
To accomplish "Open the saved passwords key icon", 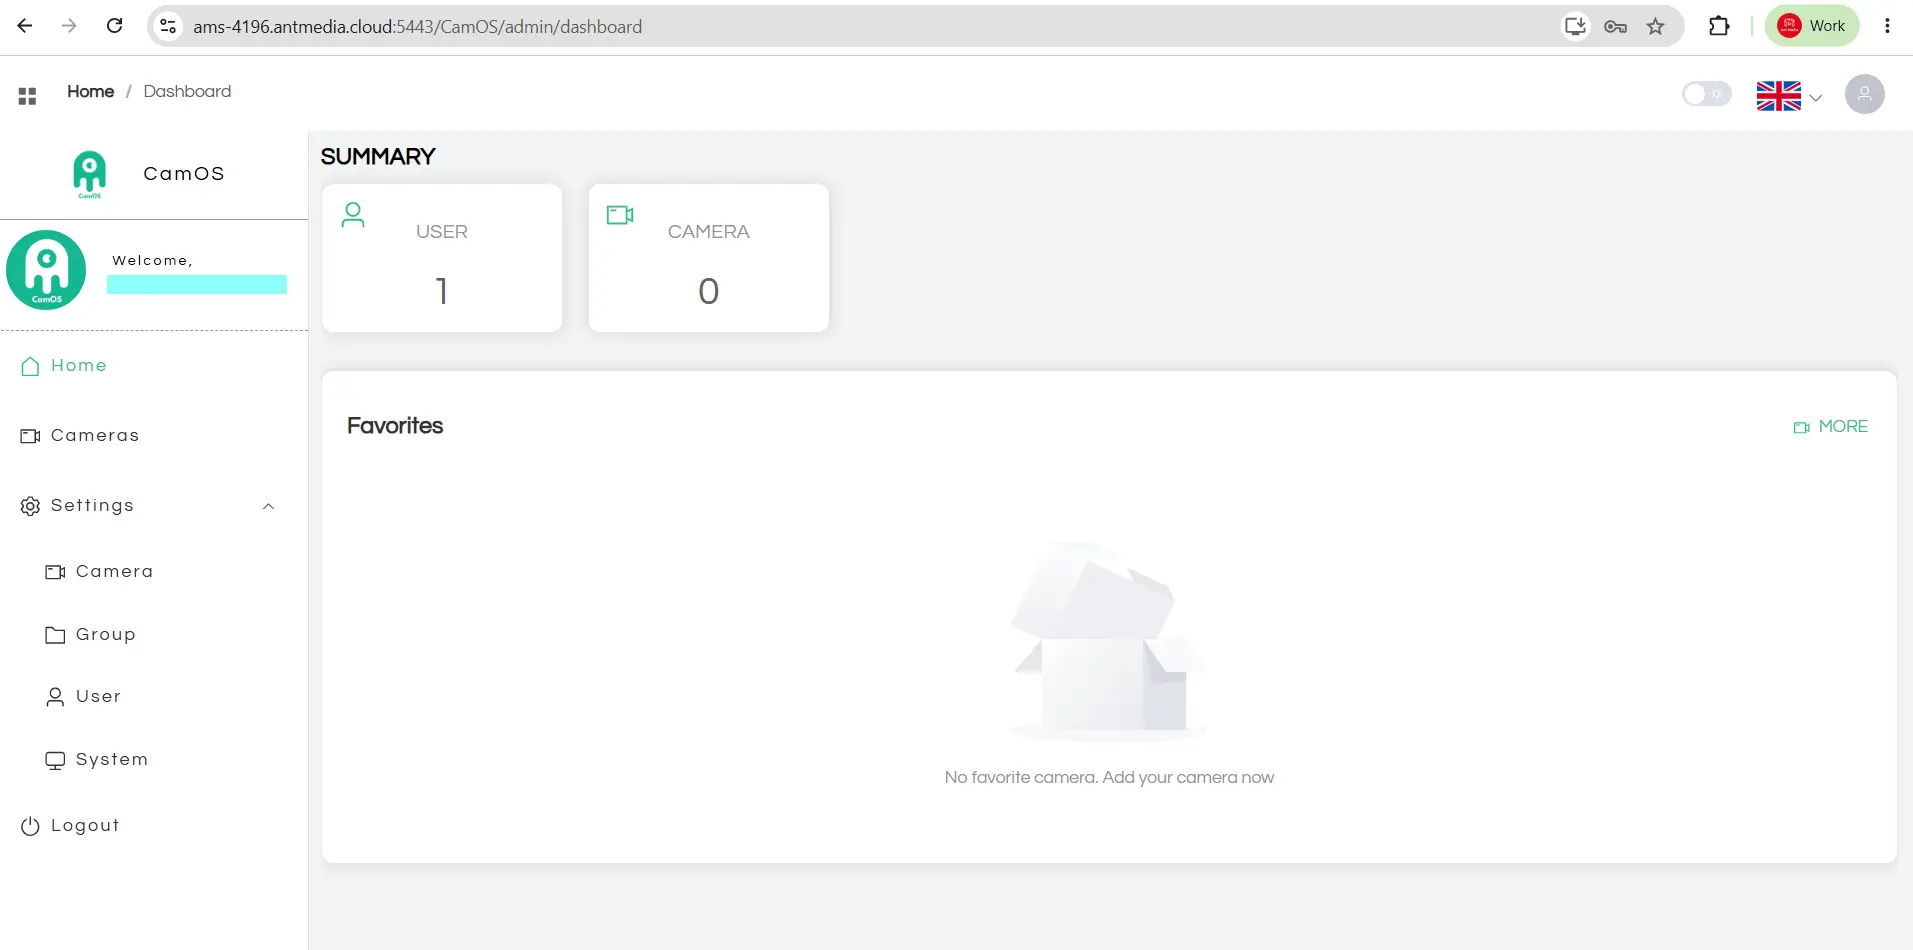I will 1615,26.
